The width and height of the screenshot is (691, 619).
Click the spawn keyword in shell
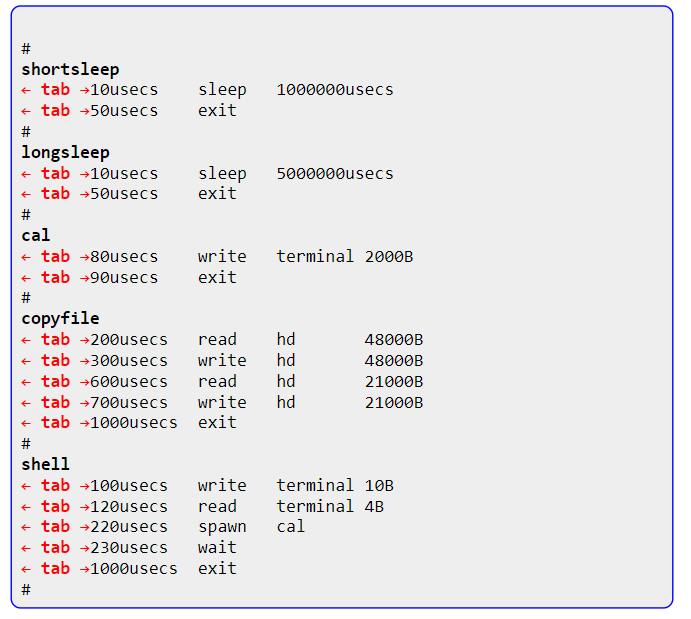coord(222,526)
